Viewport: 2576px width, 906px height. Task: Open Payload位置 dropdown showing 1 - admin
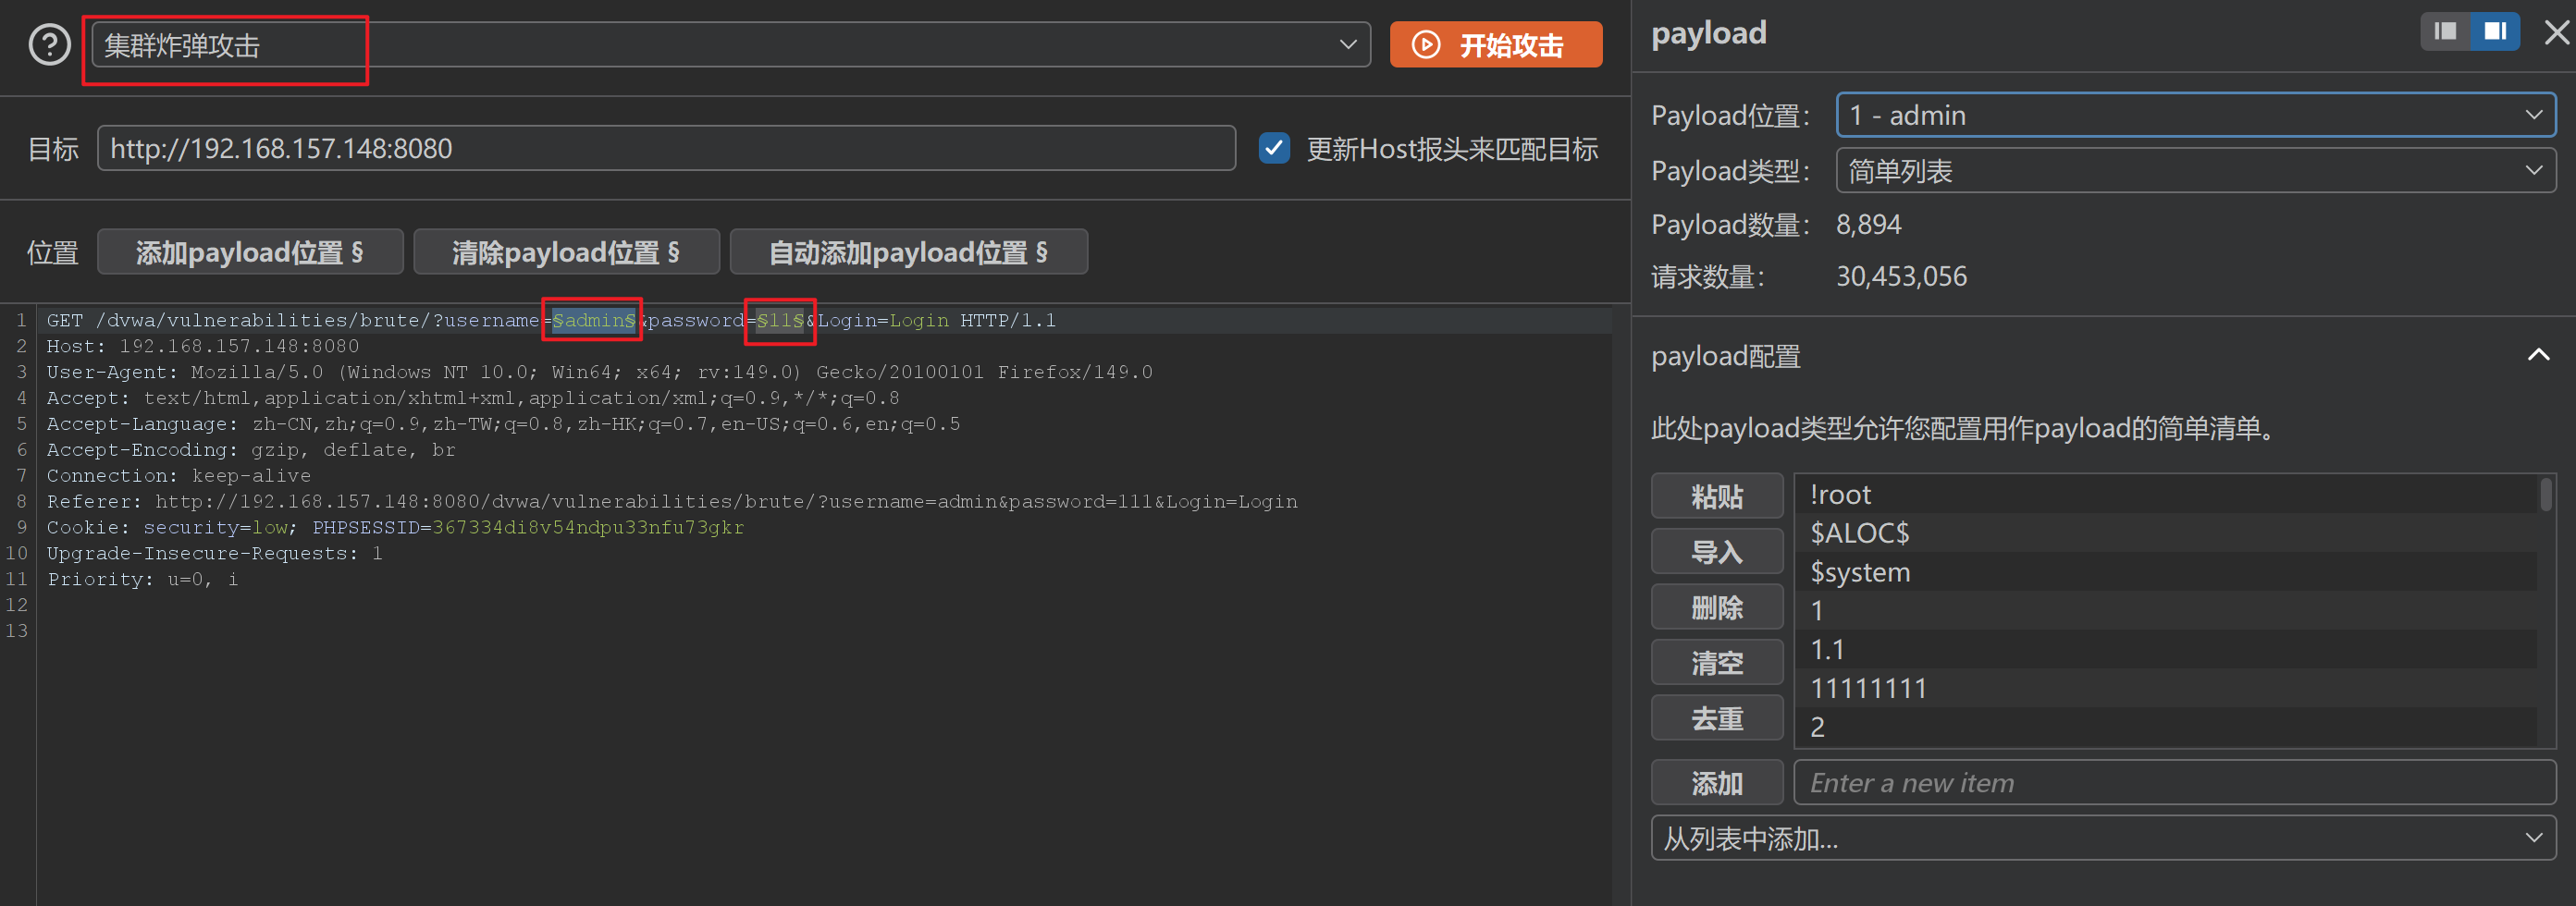pyautogui.click(x=2195, y=115)
